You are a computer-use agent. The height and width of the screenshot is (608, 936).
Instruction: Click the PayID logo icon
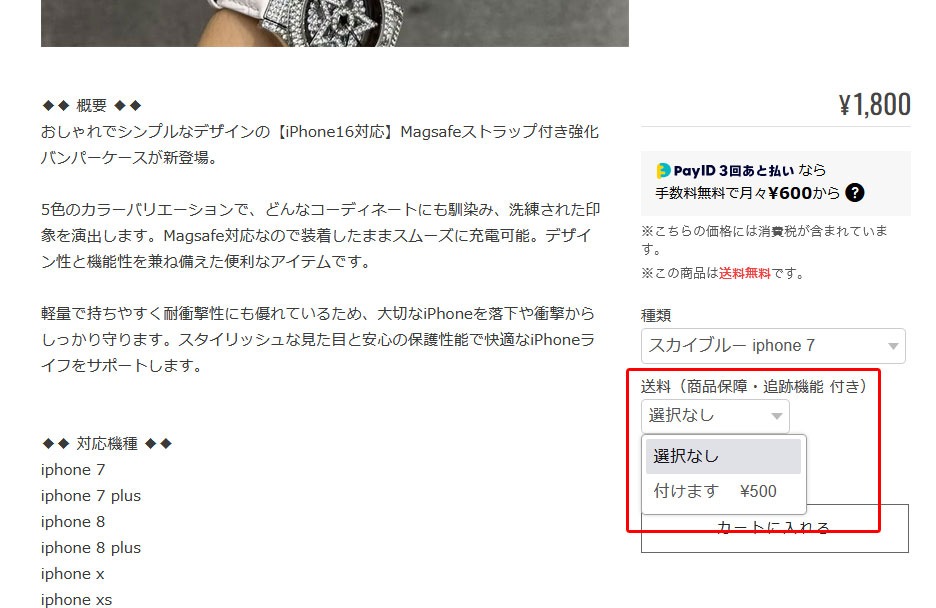coord(663,171)
